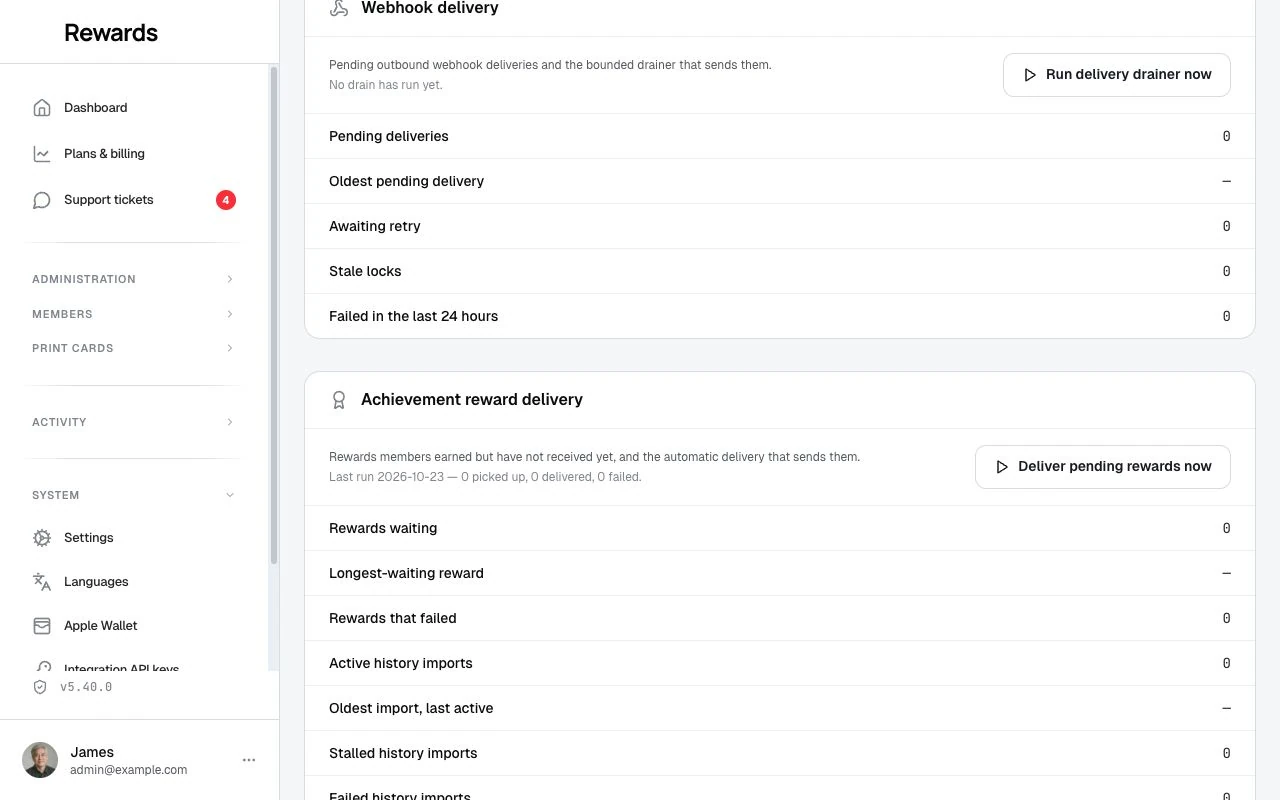
Task: Click the admin@example.com email text
Action: [x=129, y=770]
